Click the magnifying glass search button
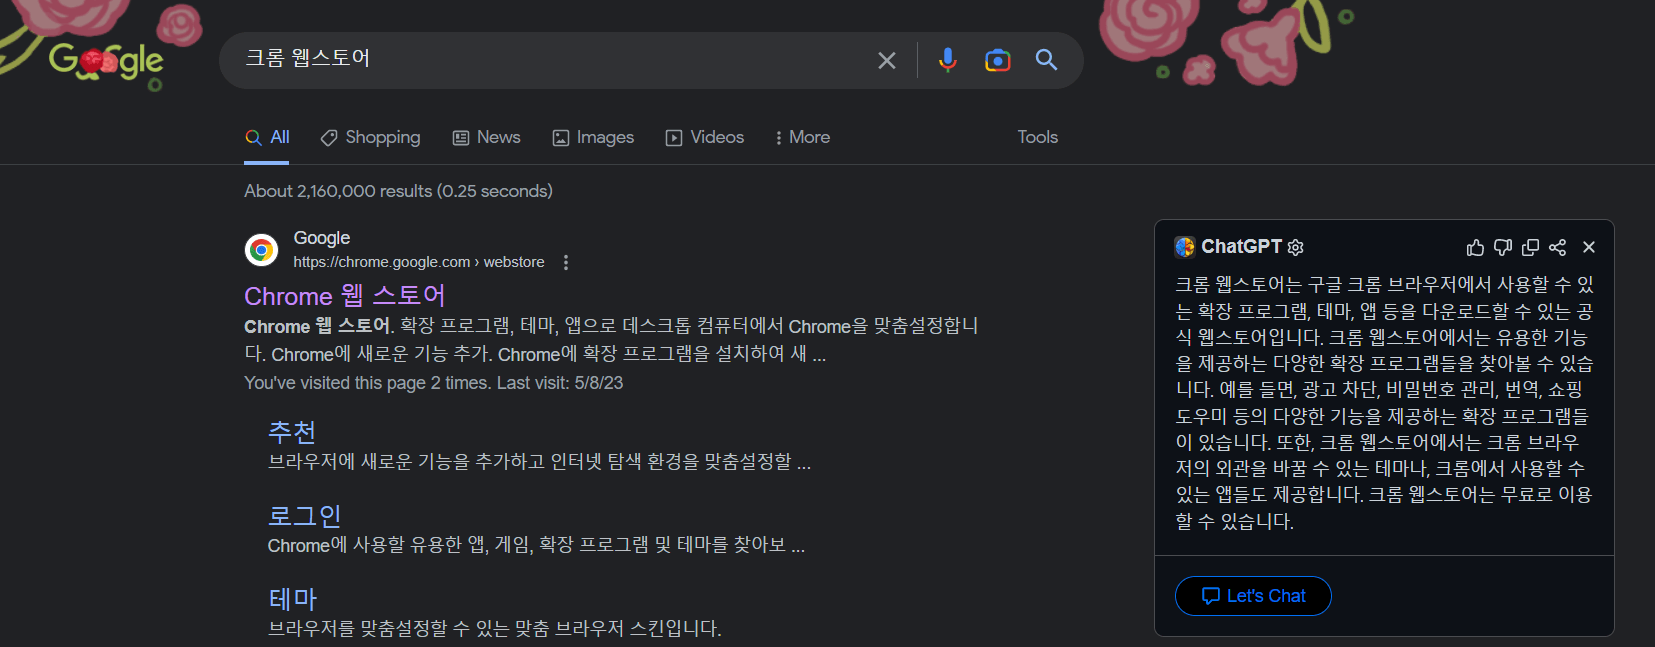This screenshot has height=647, width=1655. tap(1046, 60)
